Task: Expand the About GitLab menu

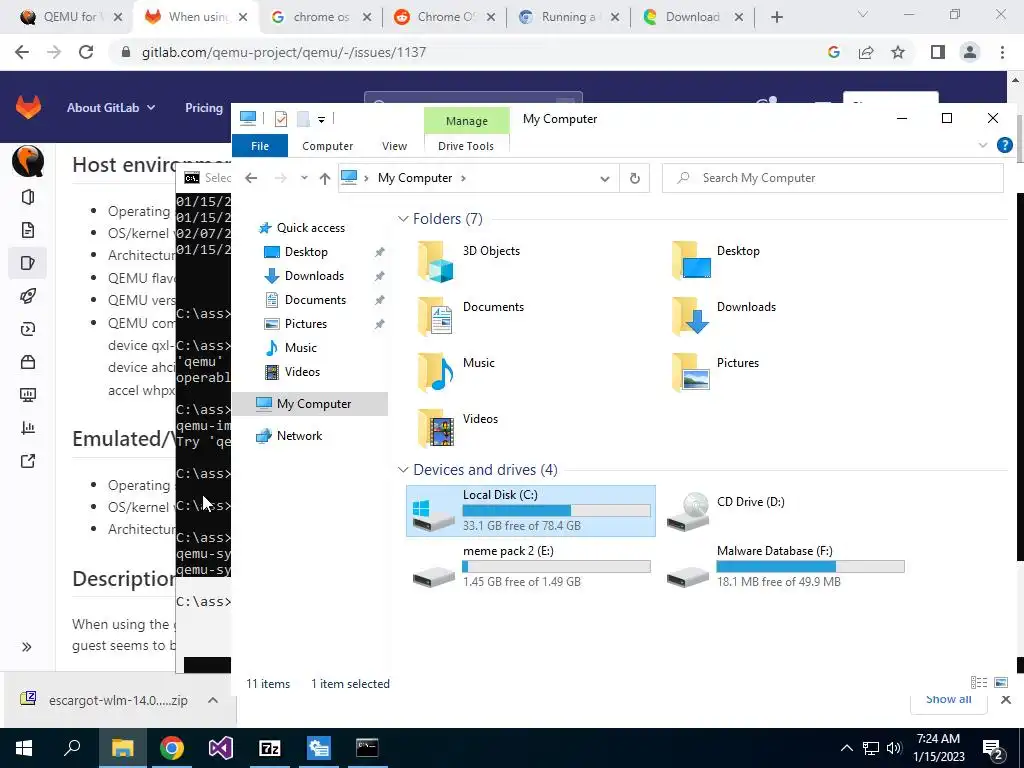Action: (x=111, y=108)
